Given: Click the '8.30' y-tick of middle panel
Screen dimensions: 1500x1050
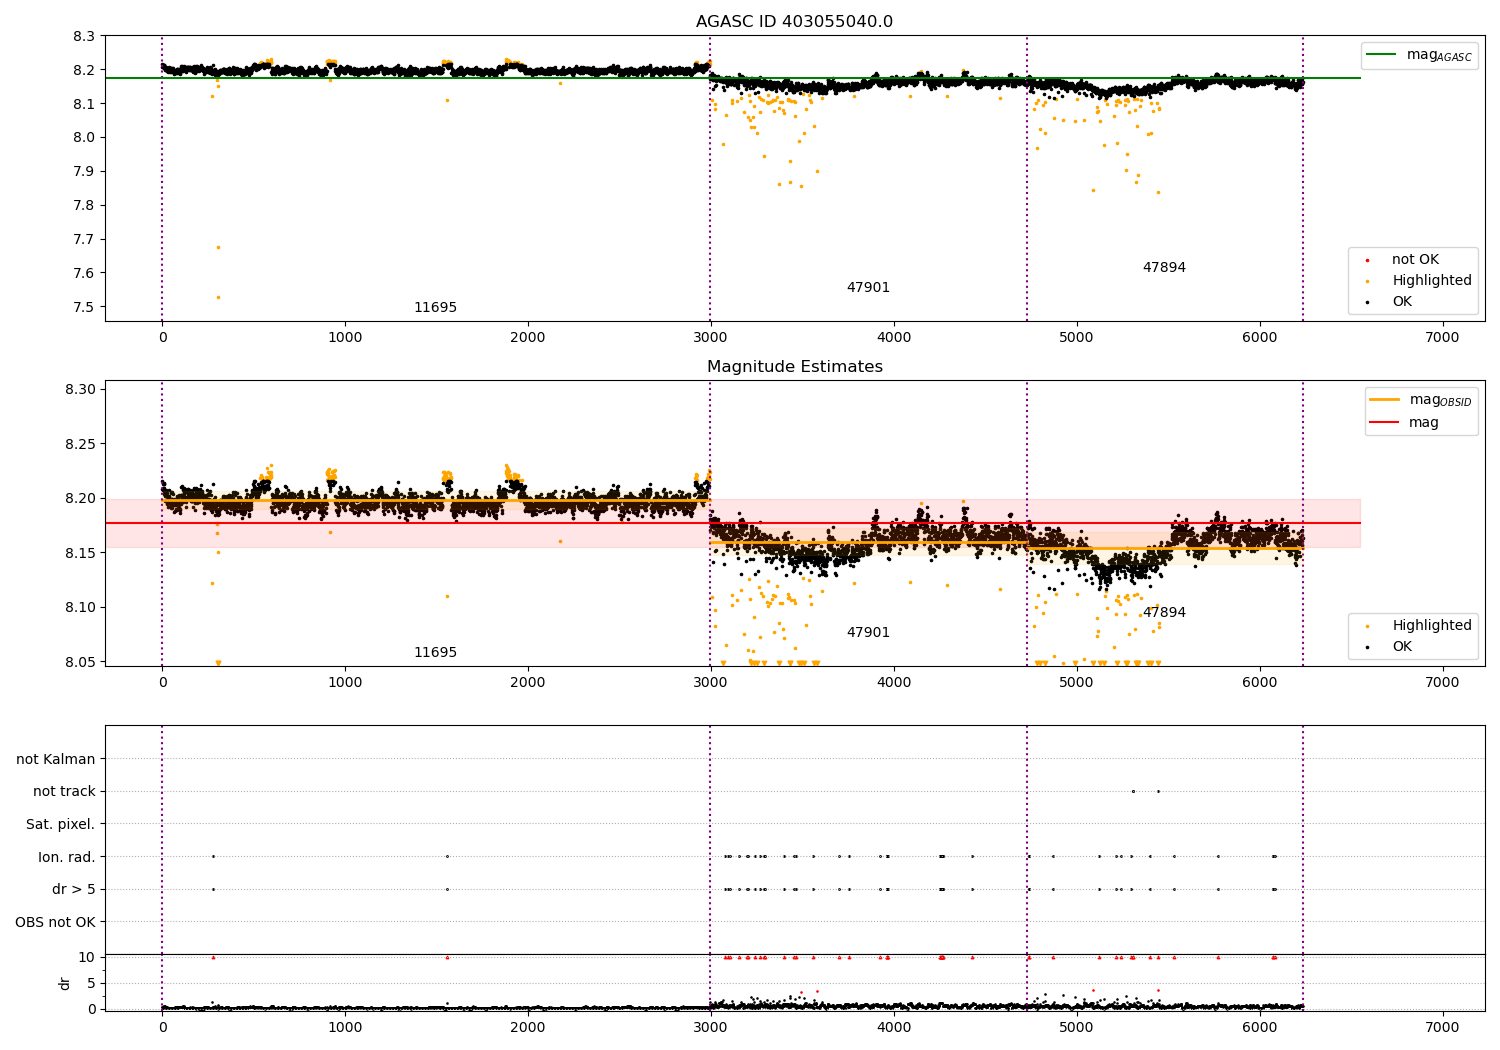Looking at the screenshot, I should click(80, 390).
